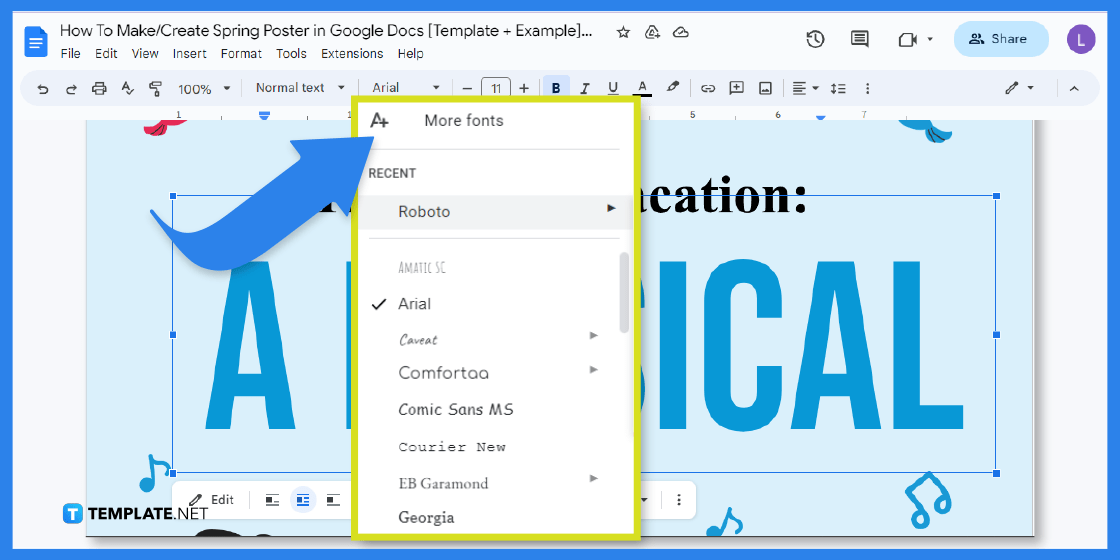1120x560 pixels.
Task: Toggle bold formatting
Action: [556, 89]
